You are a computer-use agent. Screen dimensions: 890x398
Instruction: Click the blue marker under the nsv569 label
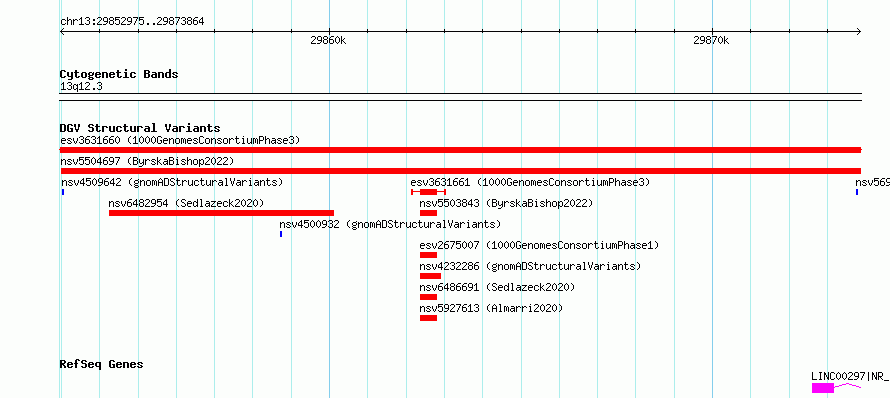click(x=857, y=192)
